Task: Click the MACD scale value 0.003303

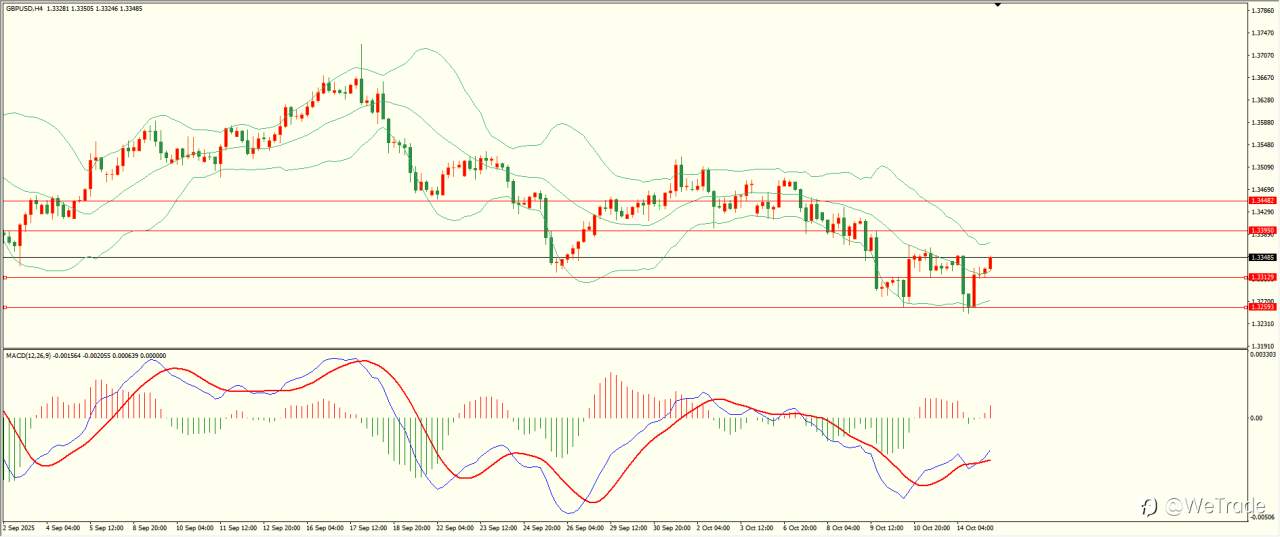Action: (1264, 355)
